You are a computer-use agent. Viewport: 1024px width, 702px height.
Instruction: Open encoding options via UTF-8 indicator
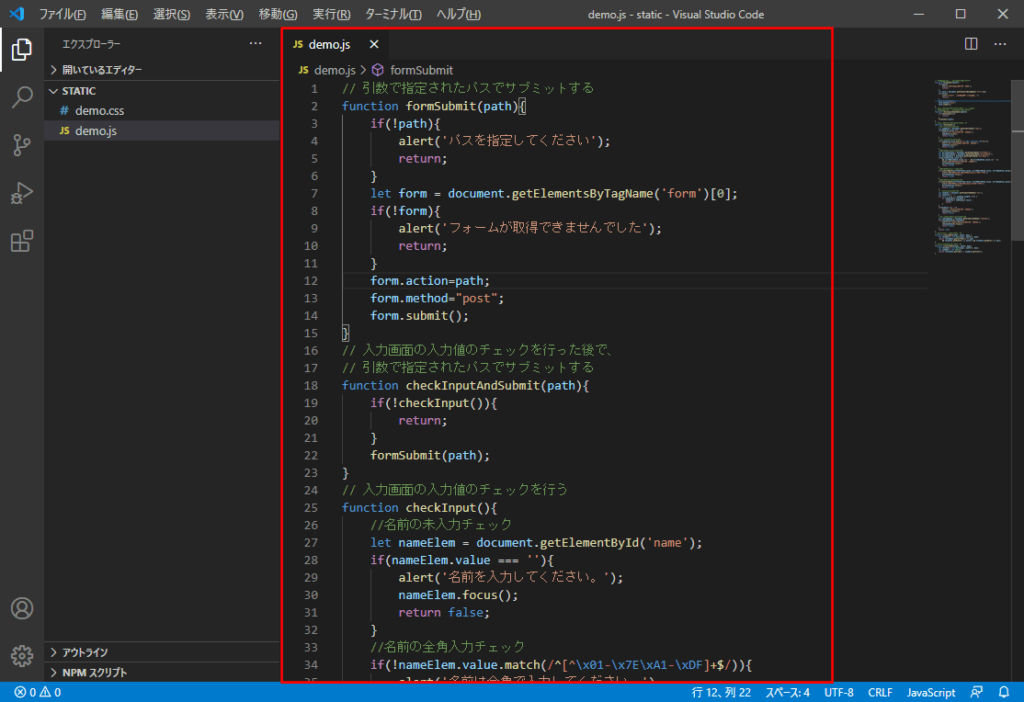[838, 691]
